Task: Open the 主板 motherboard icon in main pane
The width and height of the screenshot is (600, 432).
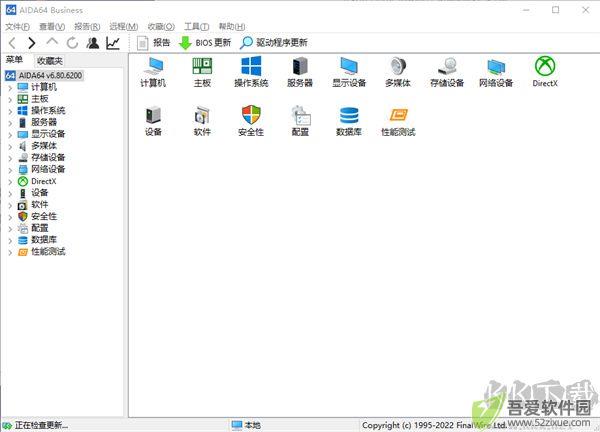Action: coord(202,72)
